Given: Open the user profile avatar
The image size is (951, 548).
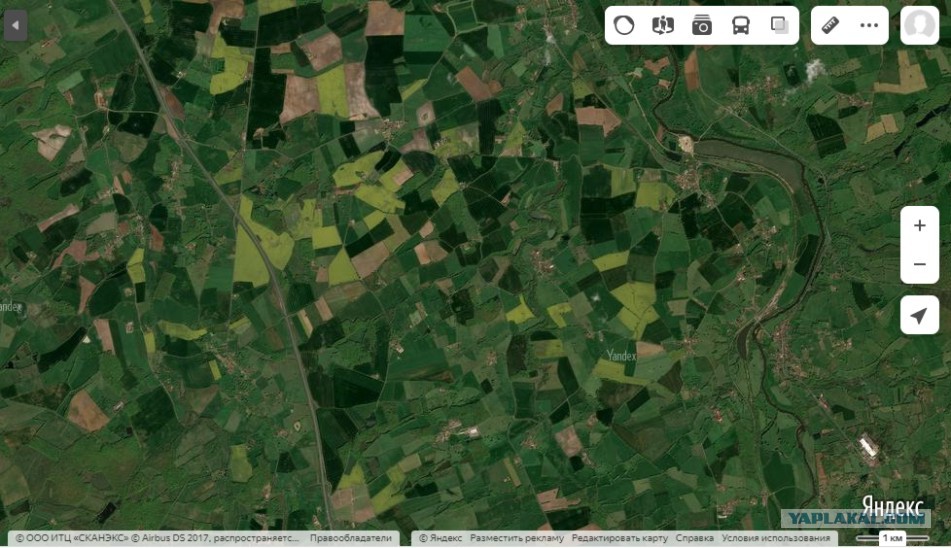Looking at the screenshot, I should (919, 25).
